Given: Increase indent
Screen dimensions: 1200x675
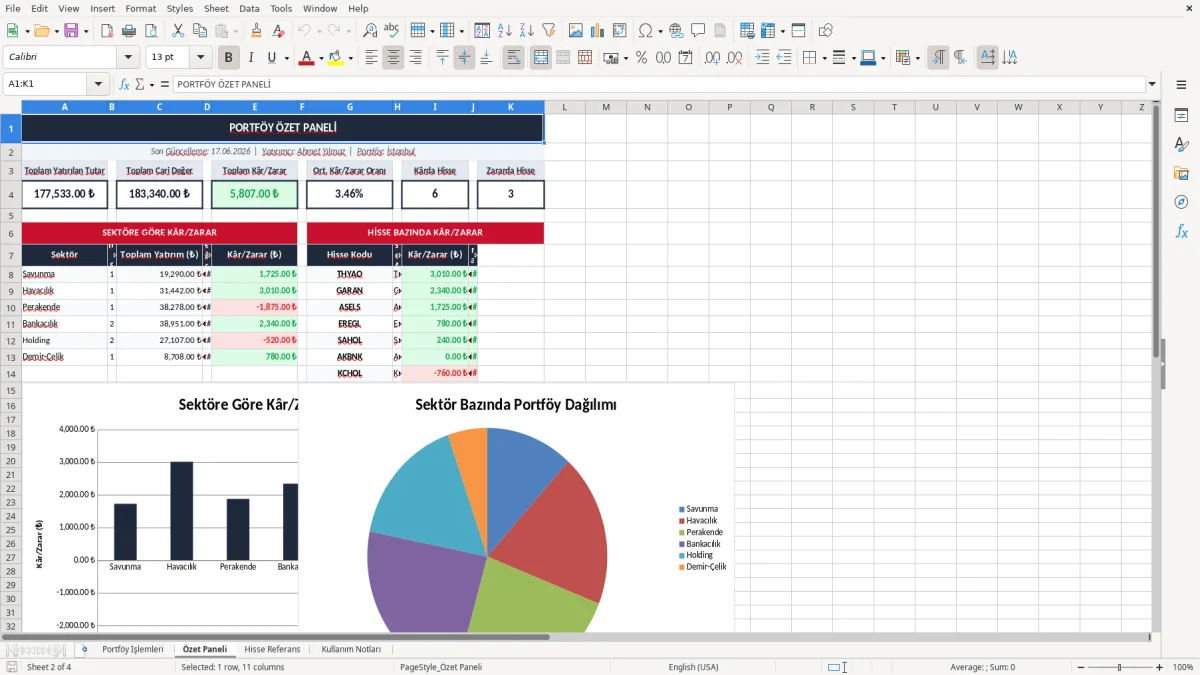Looking at the screenshot, I should coord(762,58).
